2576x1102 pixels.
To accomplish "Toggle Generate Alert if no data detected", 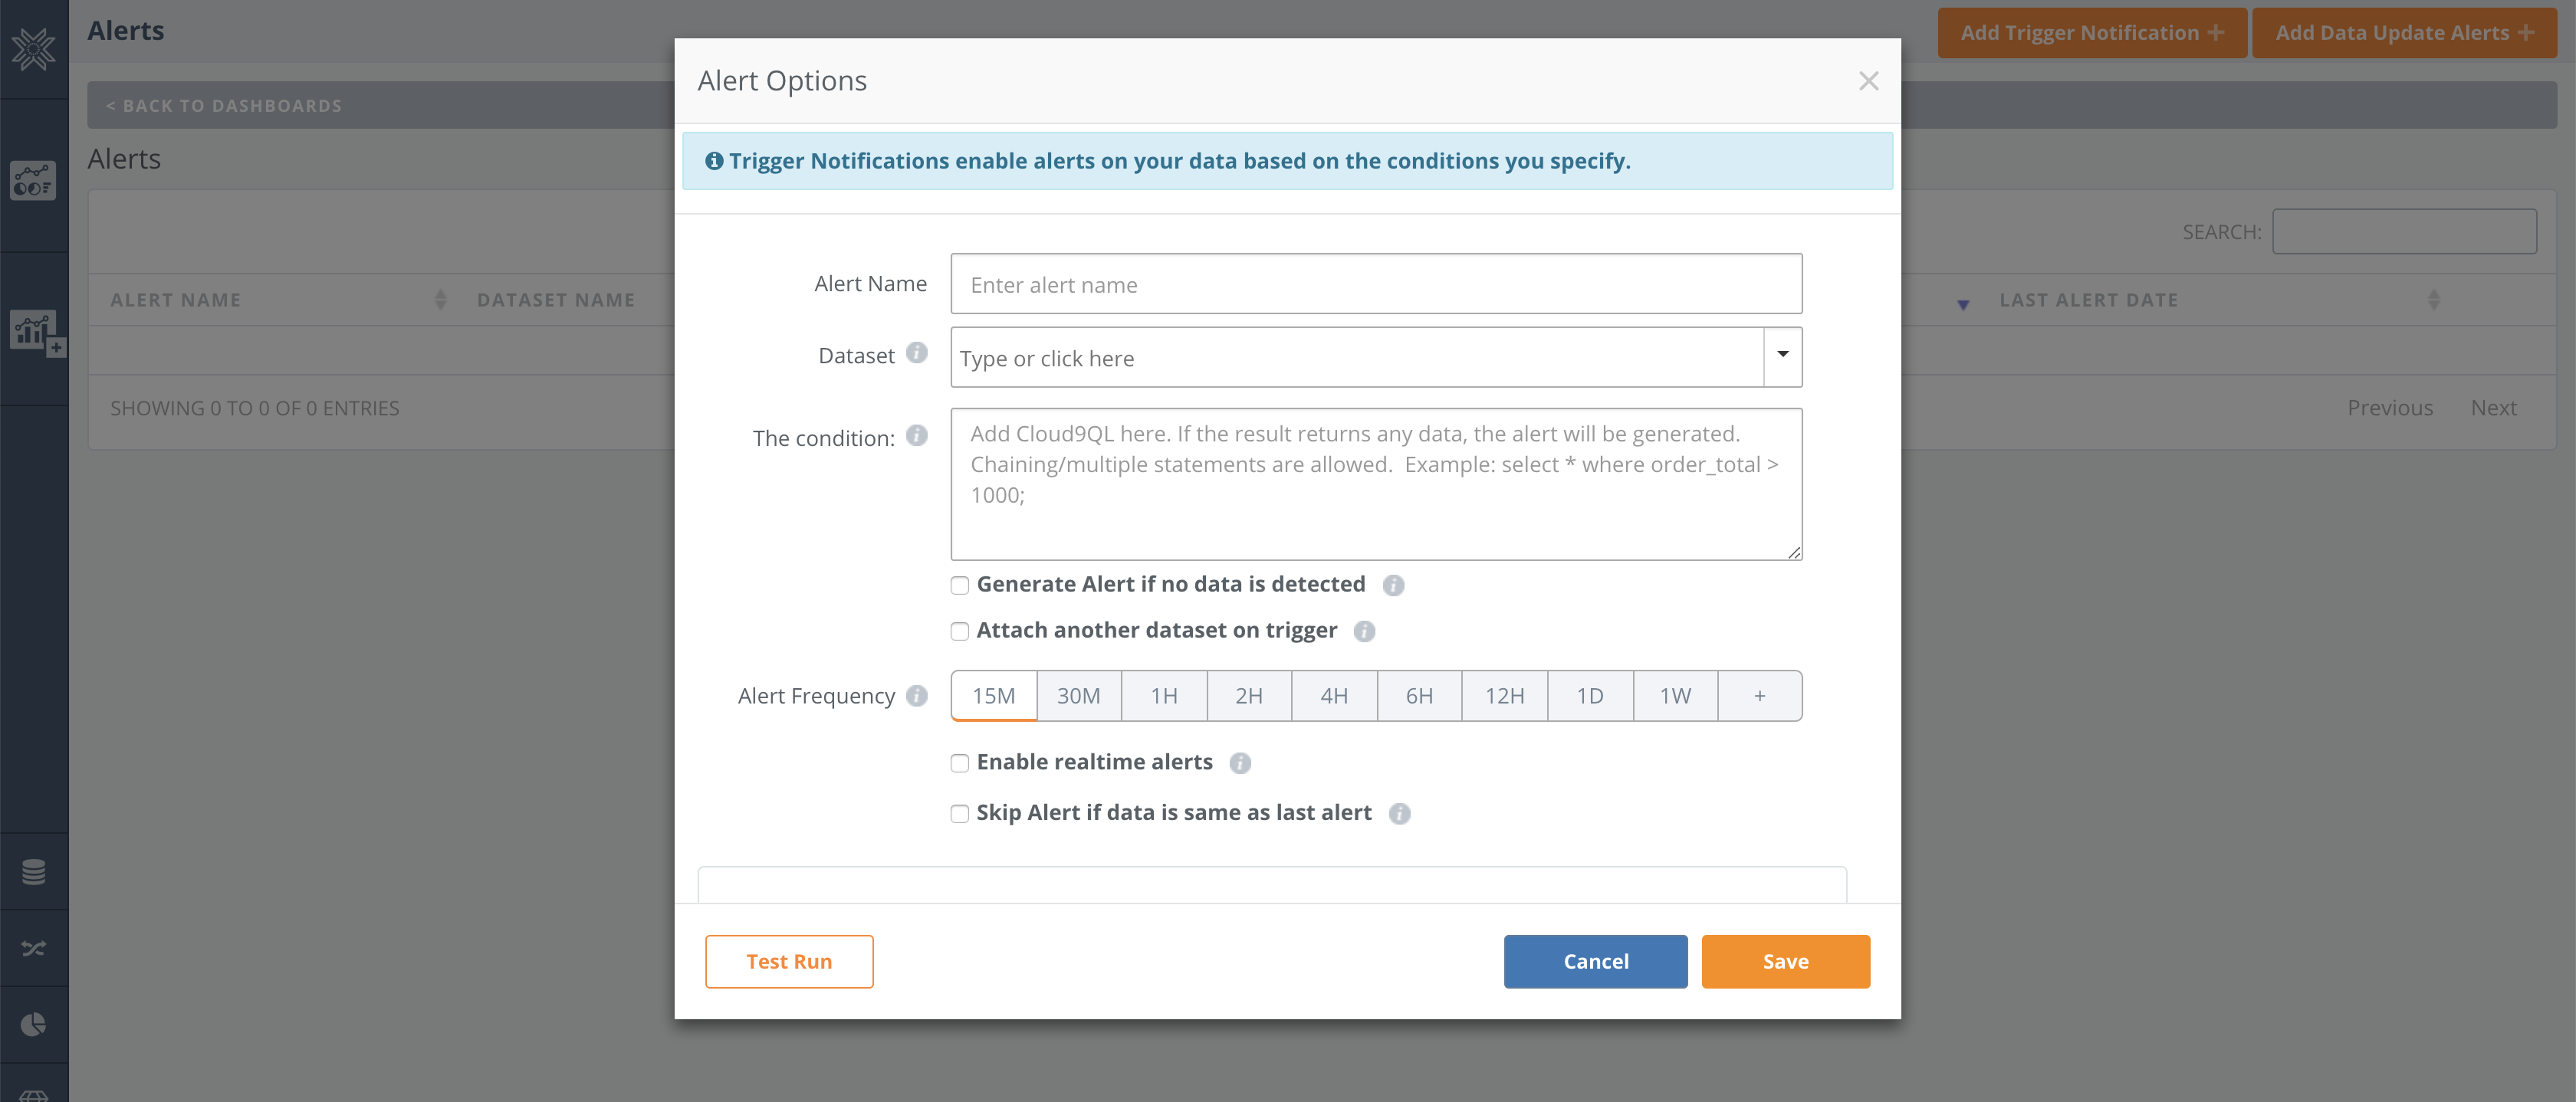I will [958, 585].
